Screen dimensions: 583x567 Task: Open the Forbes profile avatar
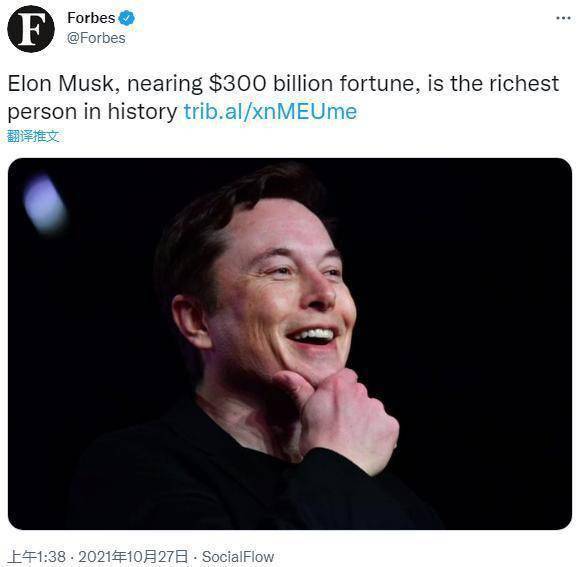click(31, 29)
